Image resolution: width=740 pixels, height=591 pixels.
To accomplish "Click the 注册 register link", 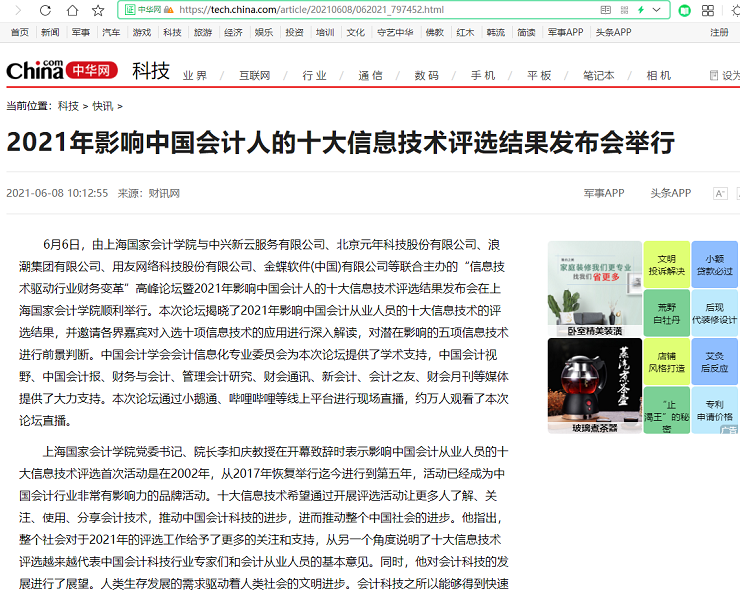I will 719,32.
